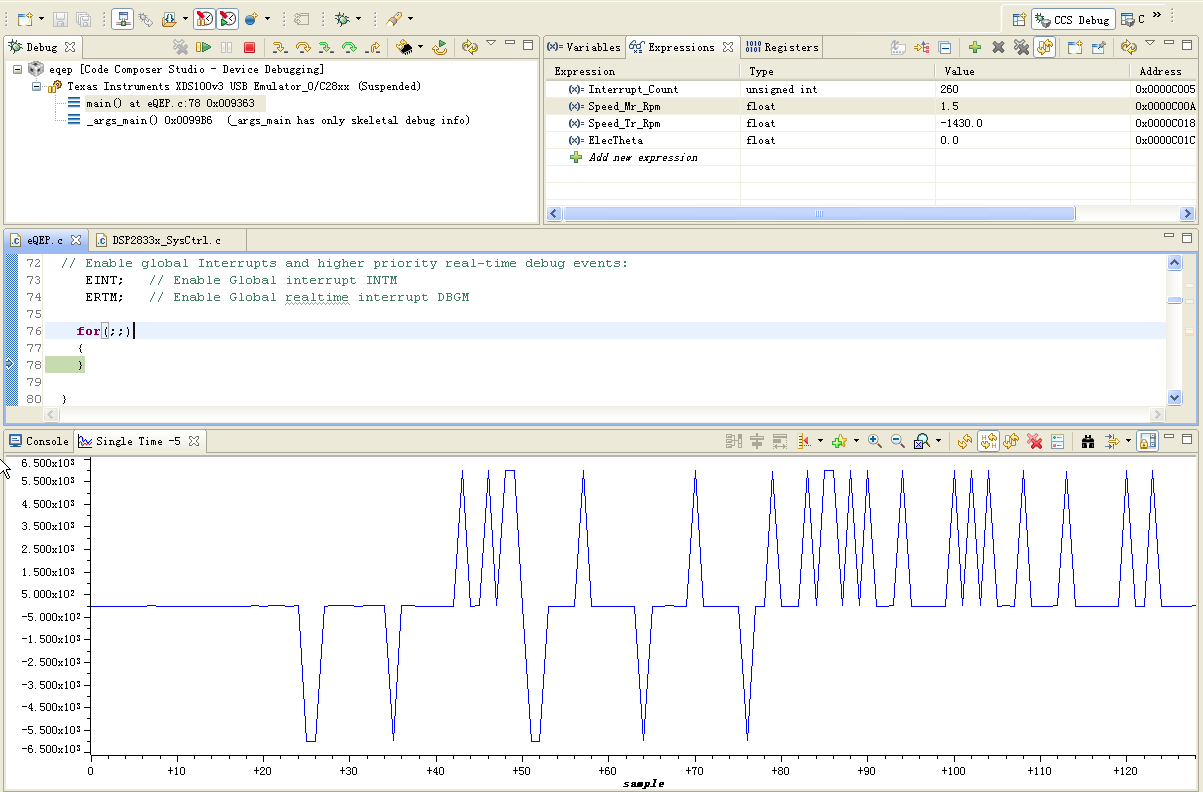
Task: Click the graph Zoom In magnifier
Action: point(875,441)
